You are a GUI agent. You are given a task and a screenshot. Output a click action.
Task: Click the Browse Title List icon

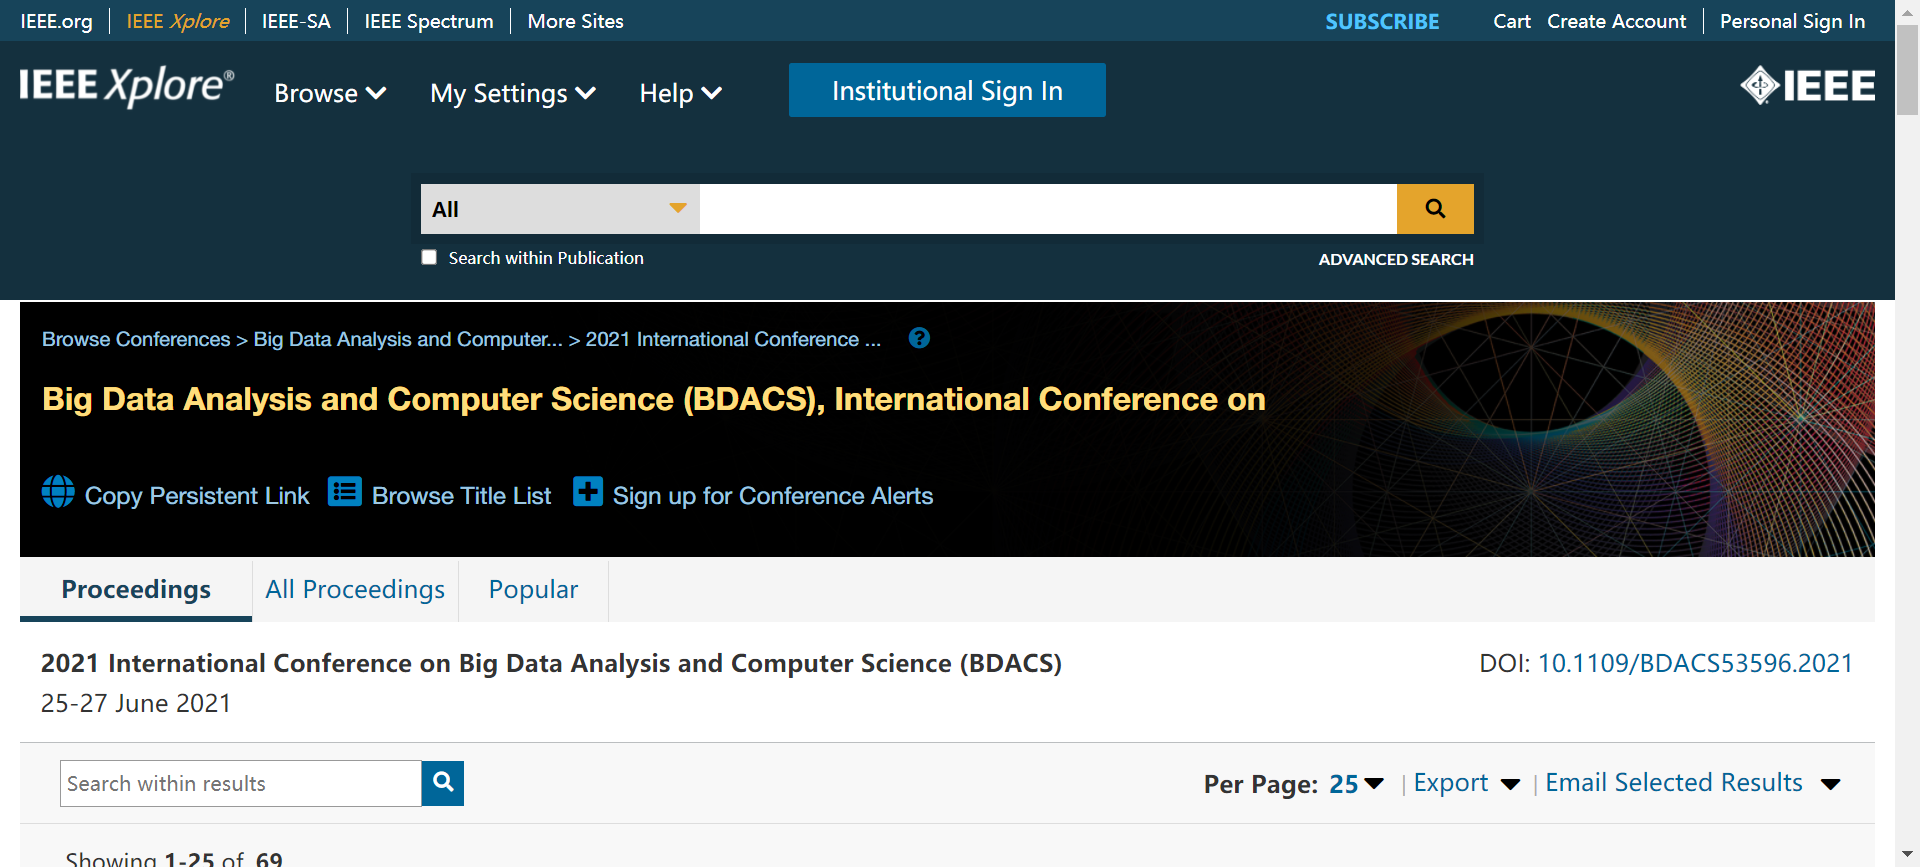345,492
